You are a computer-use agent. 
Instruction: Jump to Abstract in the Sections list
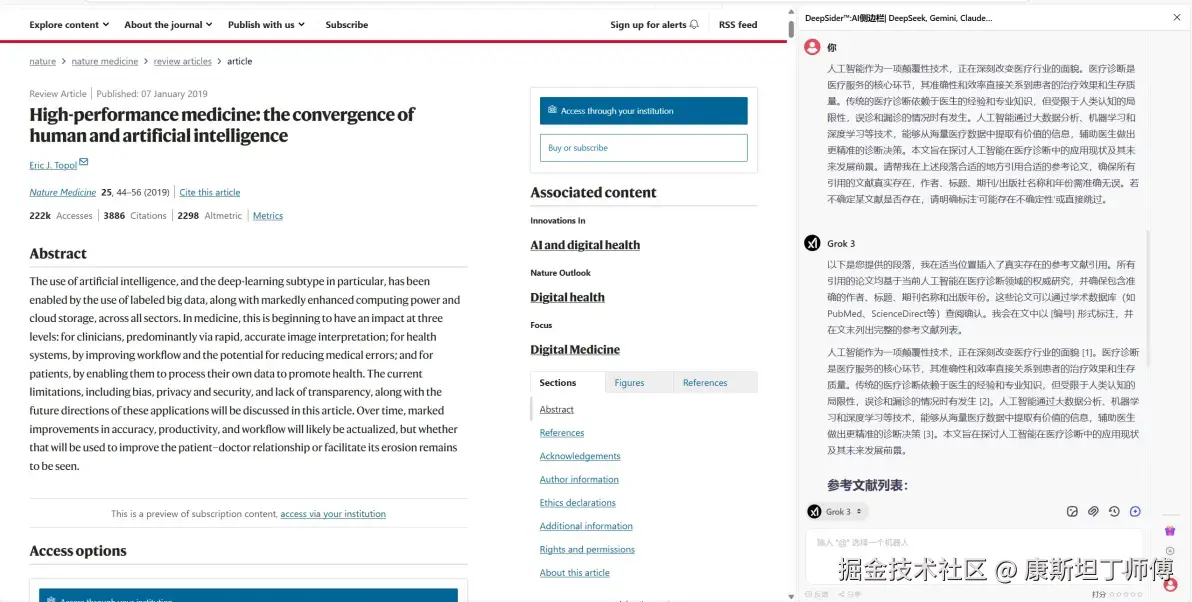pos(556,409)
